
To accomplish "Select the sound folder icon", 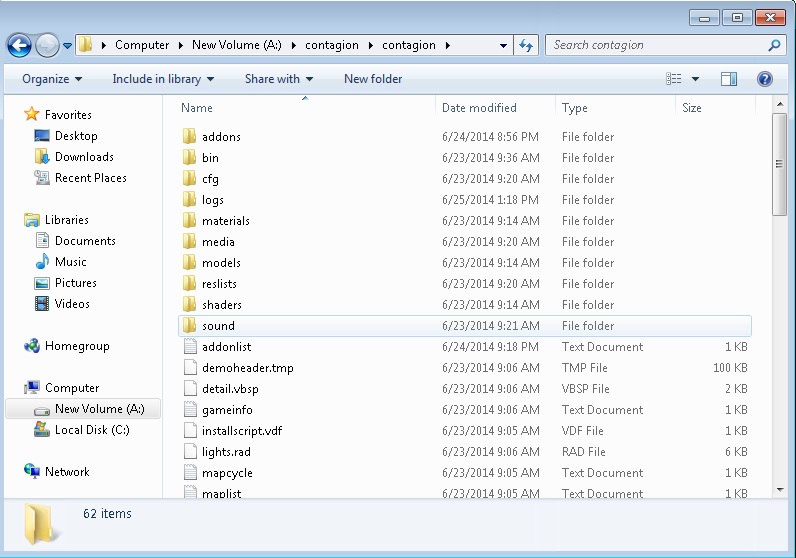I will 189,325.
